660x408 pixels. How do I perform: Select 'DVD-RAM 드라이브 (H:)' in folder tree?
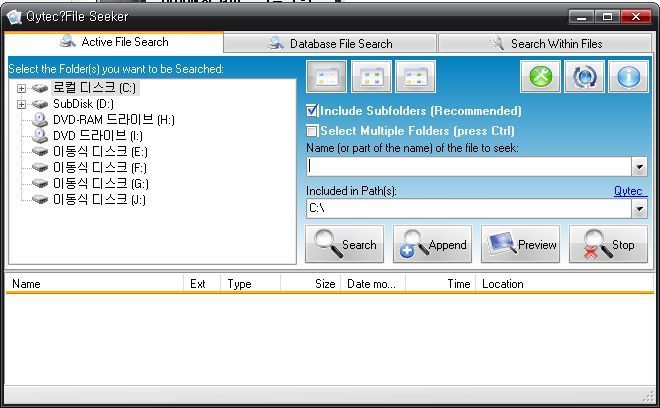(114, 120)
